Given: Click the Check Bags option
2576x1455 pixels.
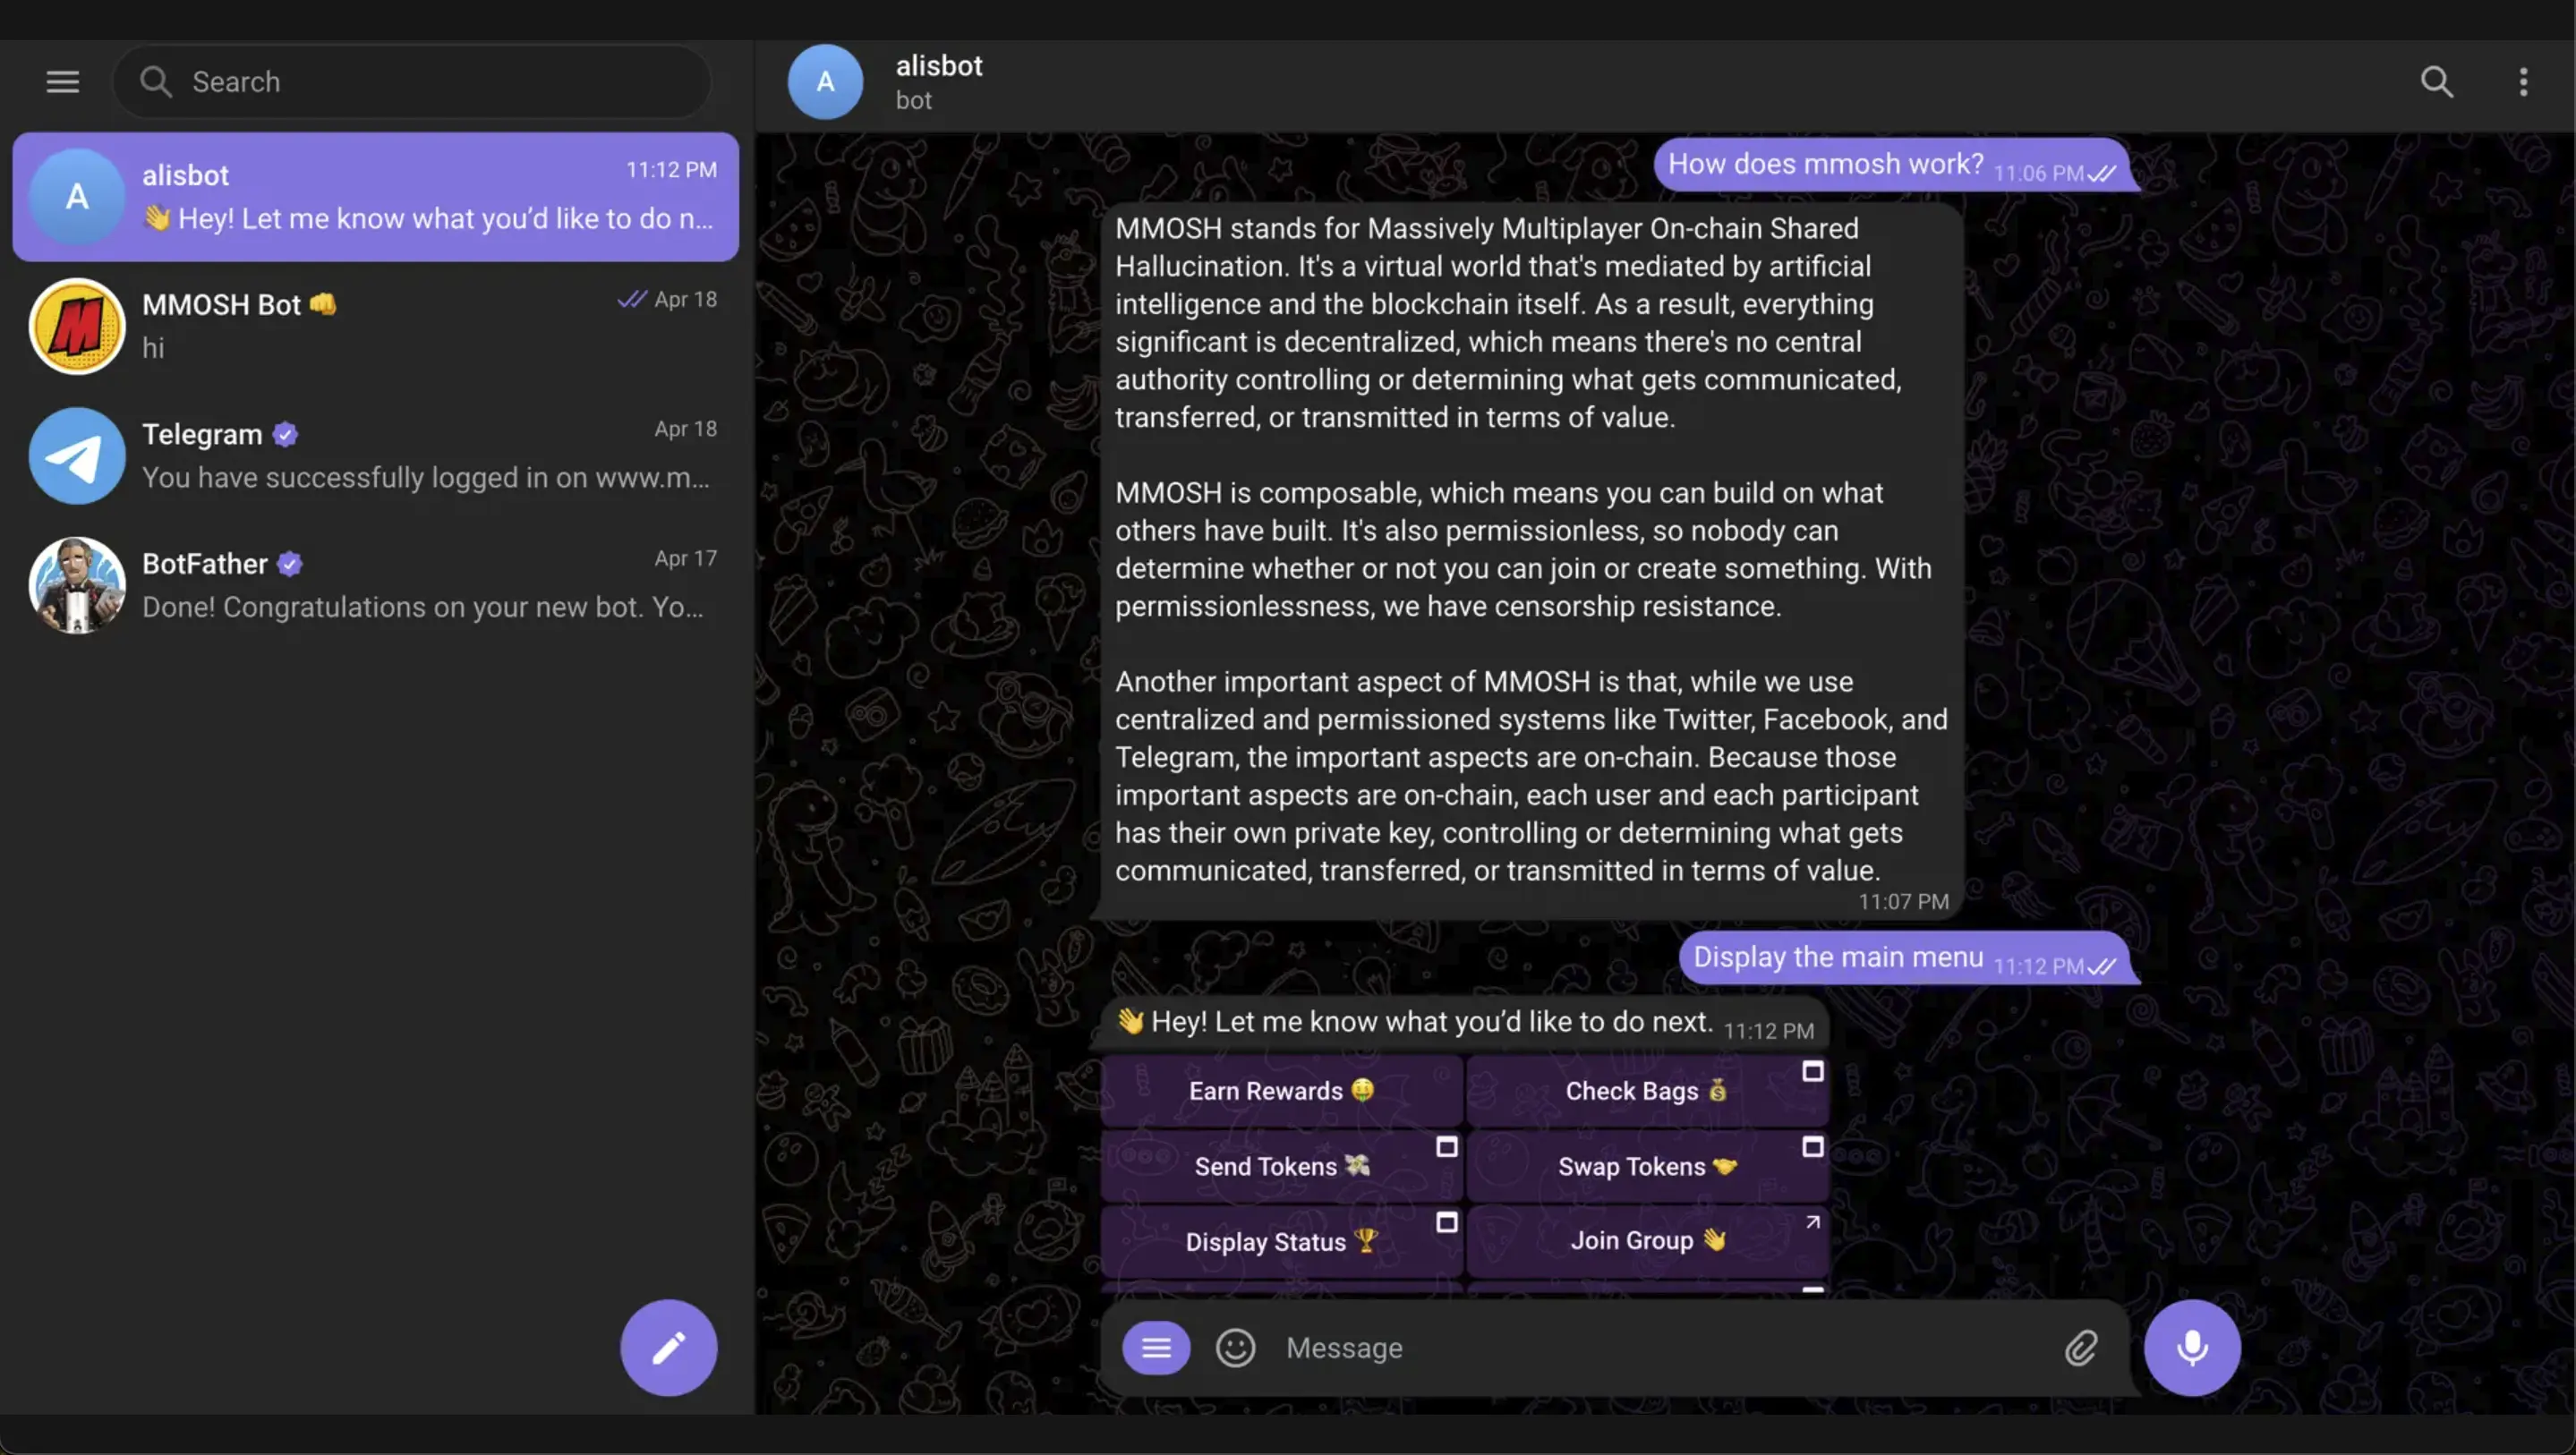Looking at the screenshot, I should pyautogui.click(x=1646, y=1090).
